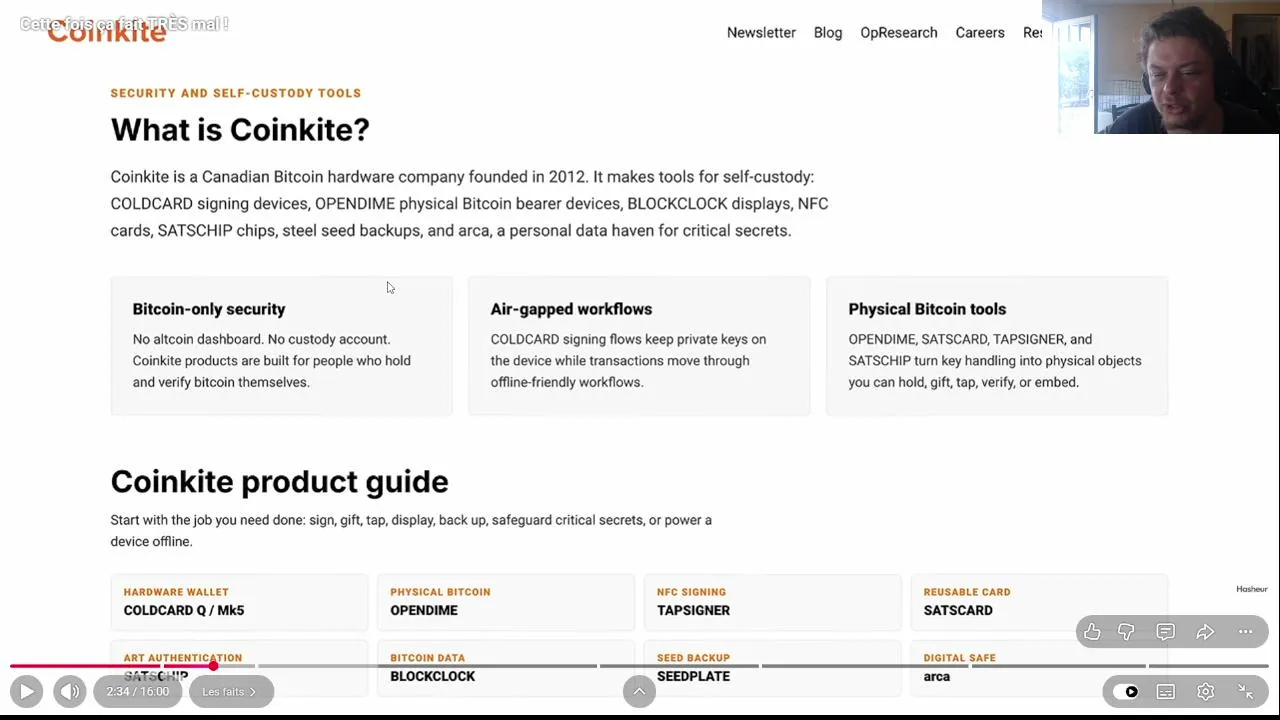Image resolution: width=1280 pixels, height=720 pixels.
Task: Open the comments panel icon
Action: coord(1165,632)
